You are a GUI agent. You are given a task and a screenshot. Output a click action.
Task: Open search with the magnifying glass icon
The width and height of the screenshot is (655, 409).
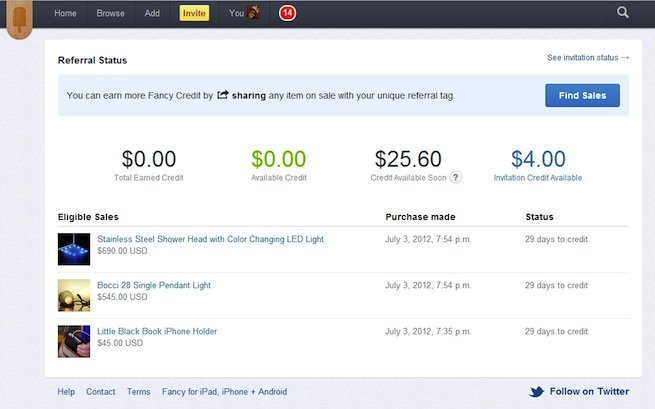[x=623, y=13]
